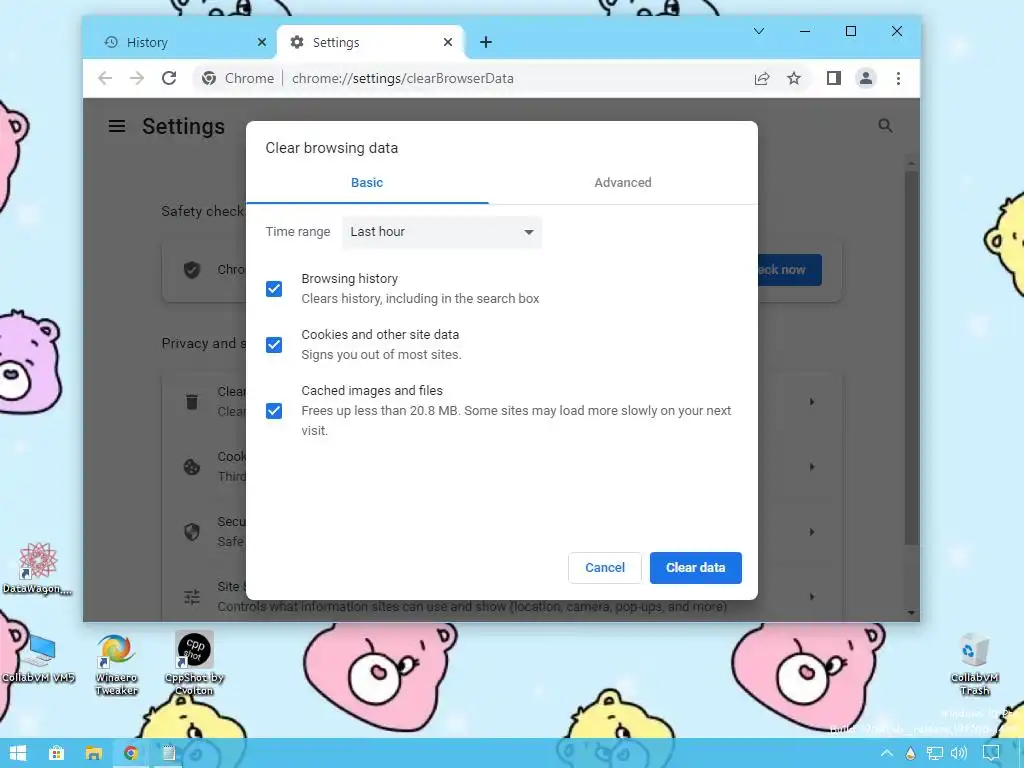
Task: Open the Chrome three-dot menu
Action: pyautogui.click(x=899, y=78)
